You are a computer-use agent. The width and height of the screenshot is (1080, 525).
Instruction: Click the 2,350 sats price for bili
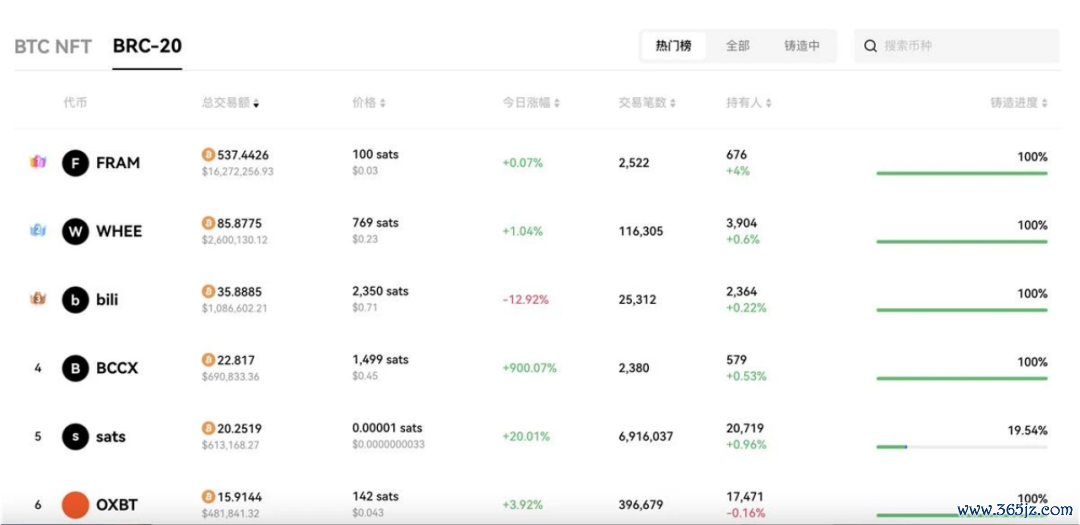pos(380,291)
